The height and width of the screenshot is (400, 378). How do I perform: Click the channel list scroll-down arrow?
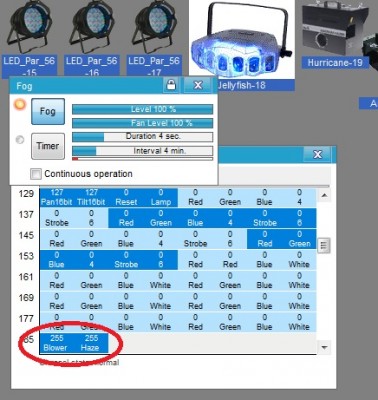[x=324, y=347]
